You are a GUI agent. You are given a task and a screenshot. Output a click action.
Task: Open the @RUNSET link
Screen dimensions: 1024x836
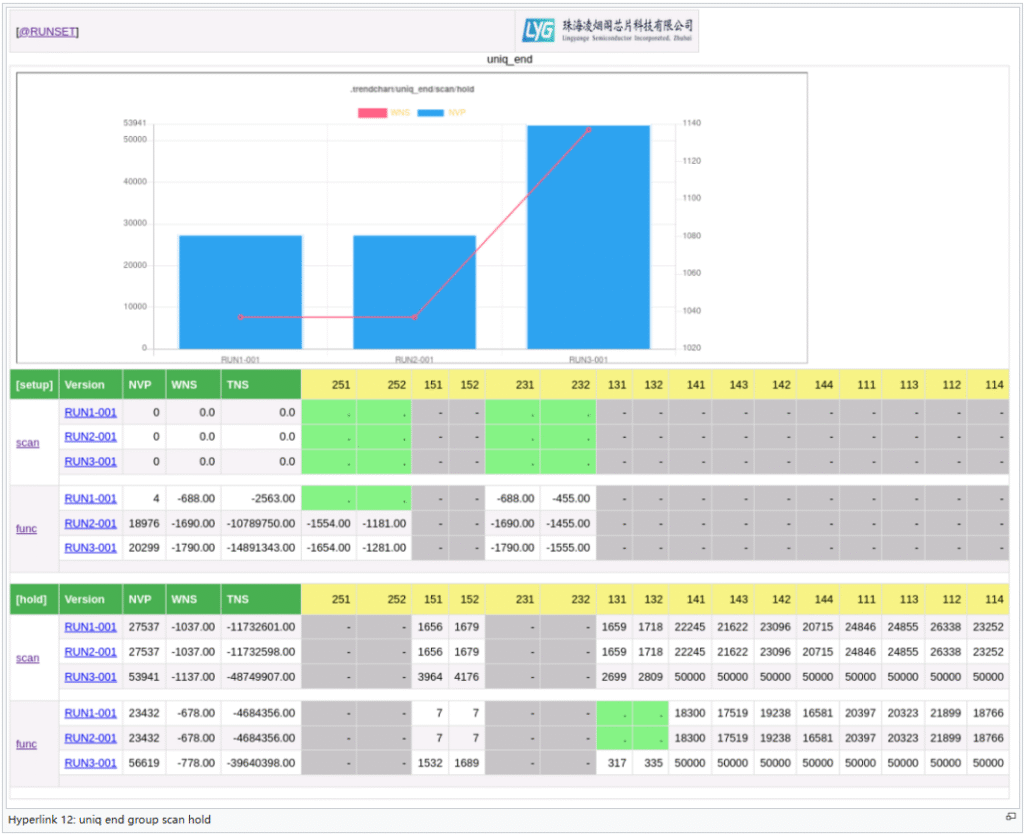point(47,32)
